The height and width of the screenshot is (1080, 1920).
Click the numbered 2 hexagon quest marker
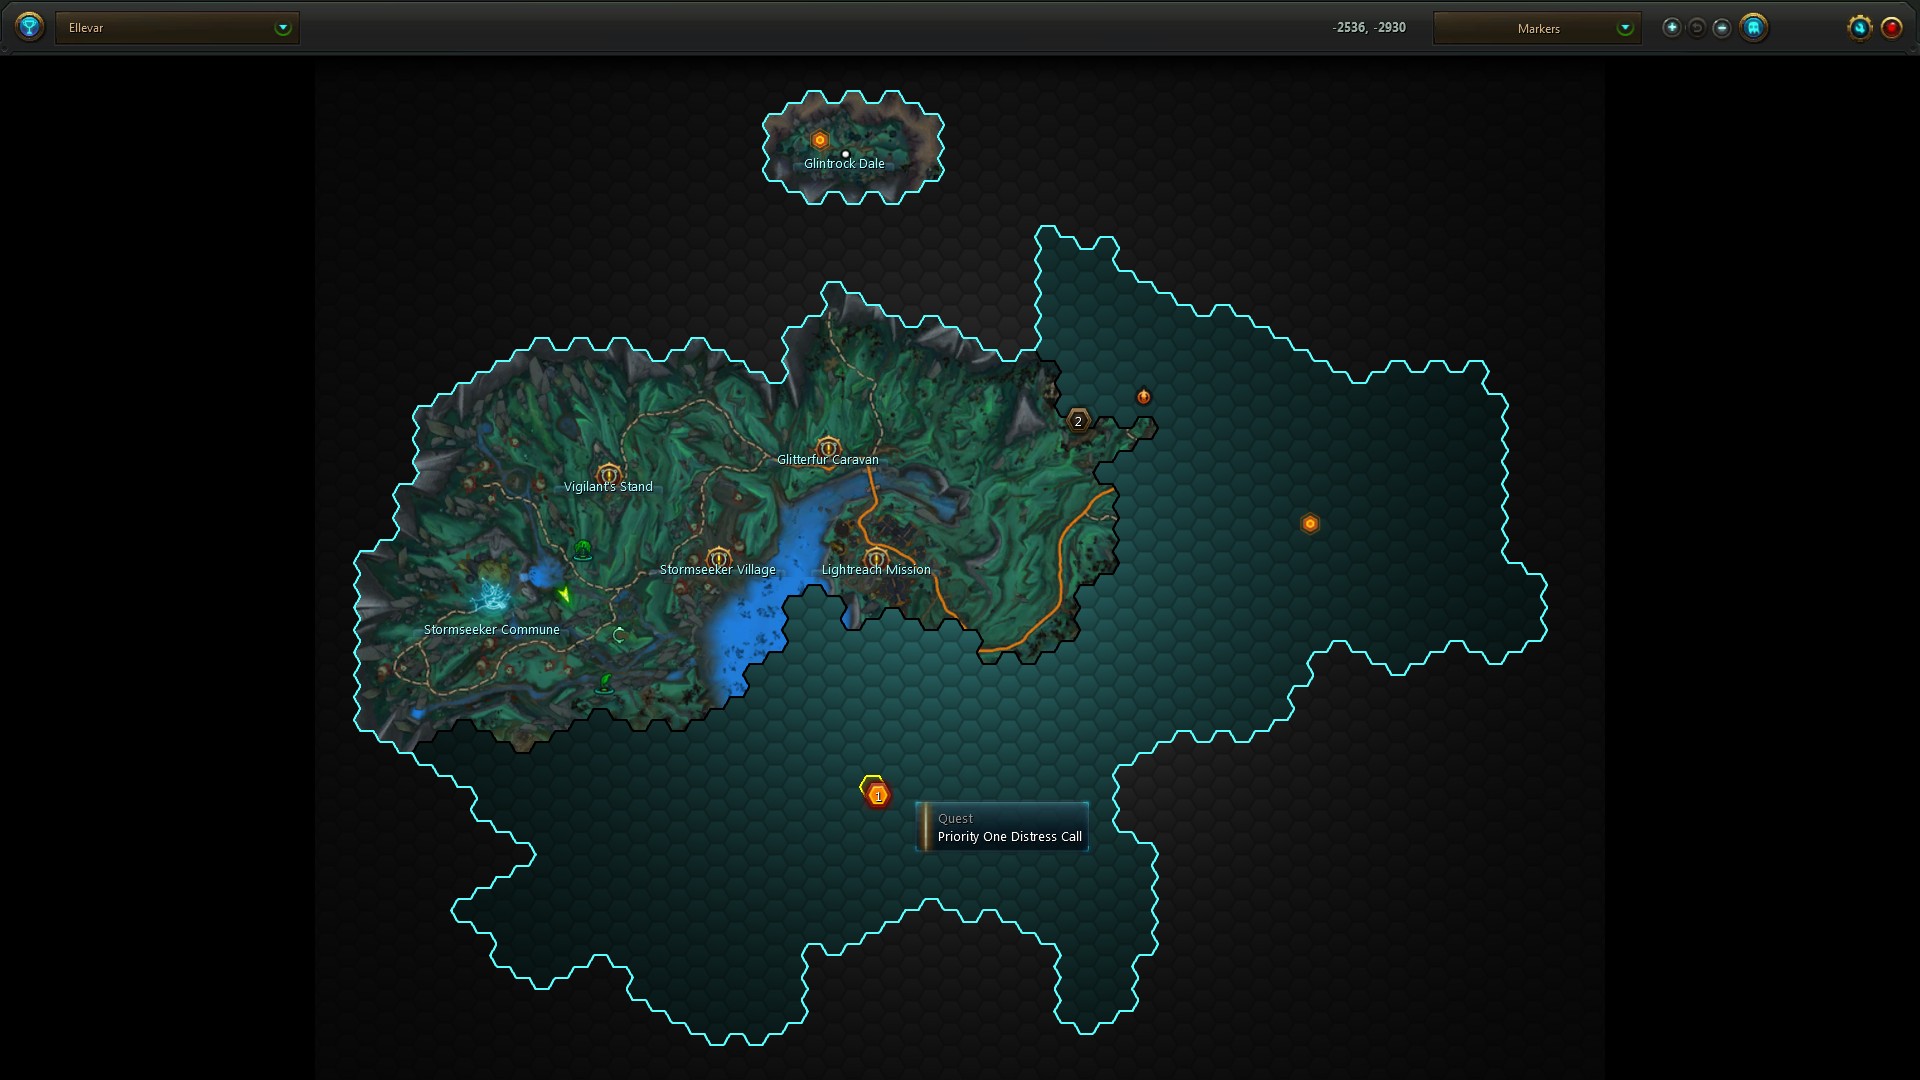1078,421
